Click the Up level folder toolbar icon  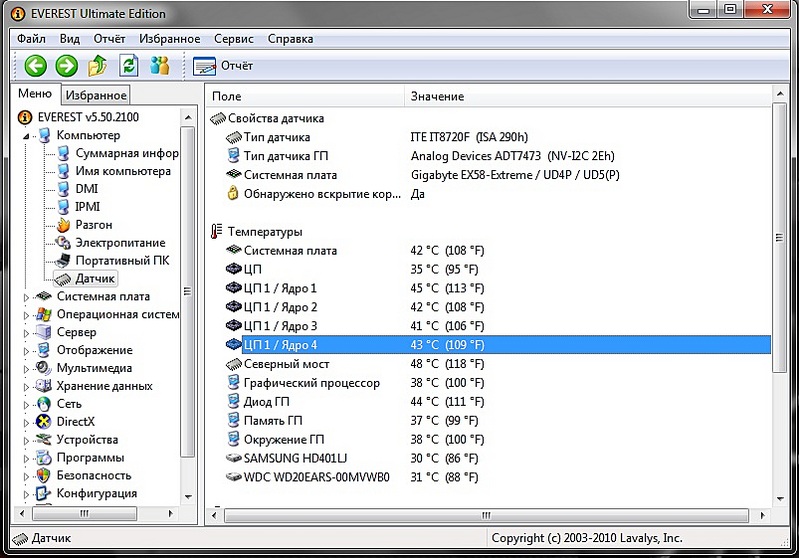point(97,66)
